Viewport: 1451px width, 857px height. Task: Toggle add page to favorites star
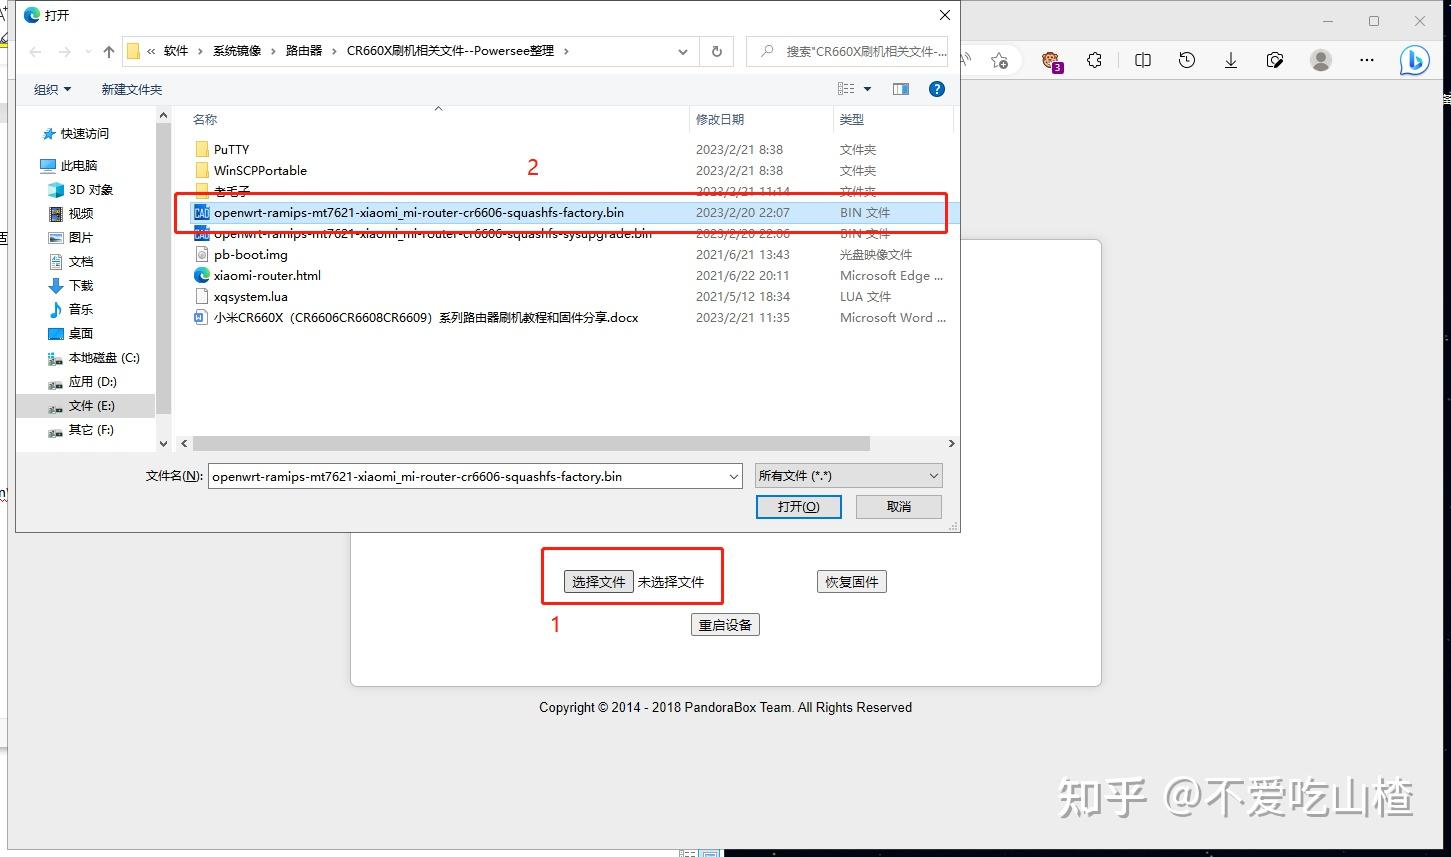click(999, 60)
